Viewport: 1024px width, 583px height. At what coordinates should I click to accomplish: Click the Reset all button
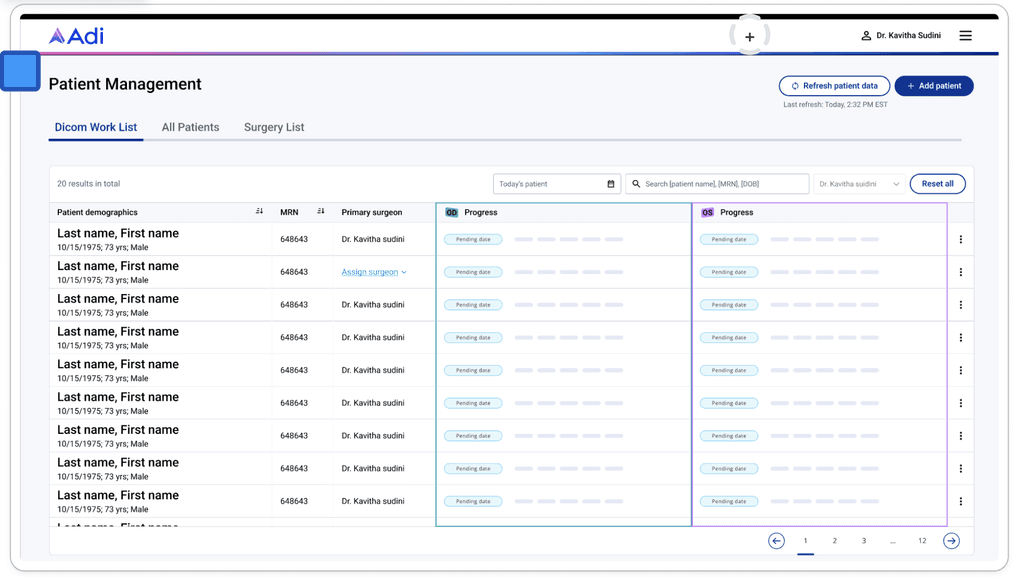tap(938, 184)
